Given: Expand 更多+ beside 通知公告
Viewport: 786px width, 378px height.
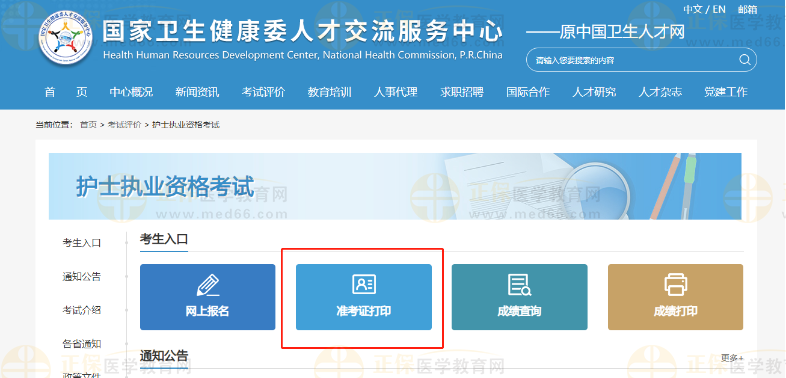Looking at the screenshot, I should coord(732,358).
